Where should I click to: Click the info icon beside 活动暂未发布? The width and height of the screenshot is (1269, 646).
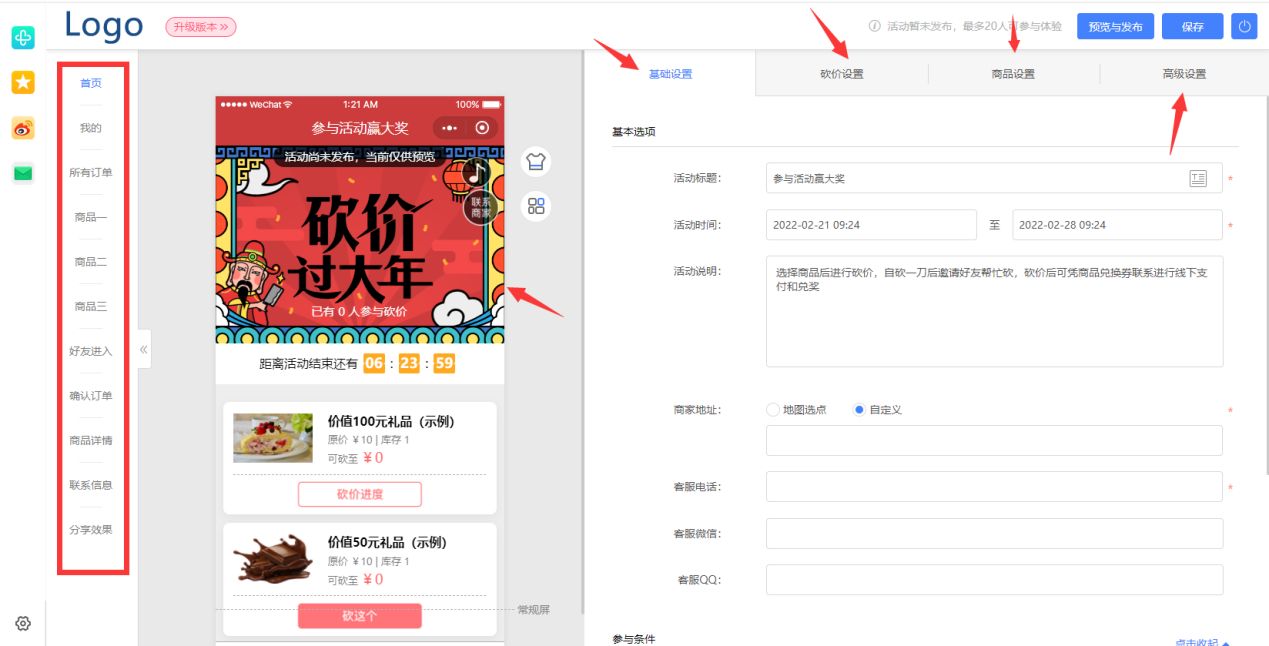[x=874, y=27]
